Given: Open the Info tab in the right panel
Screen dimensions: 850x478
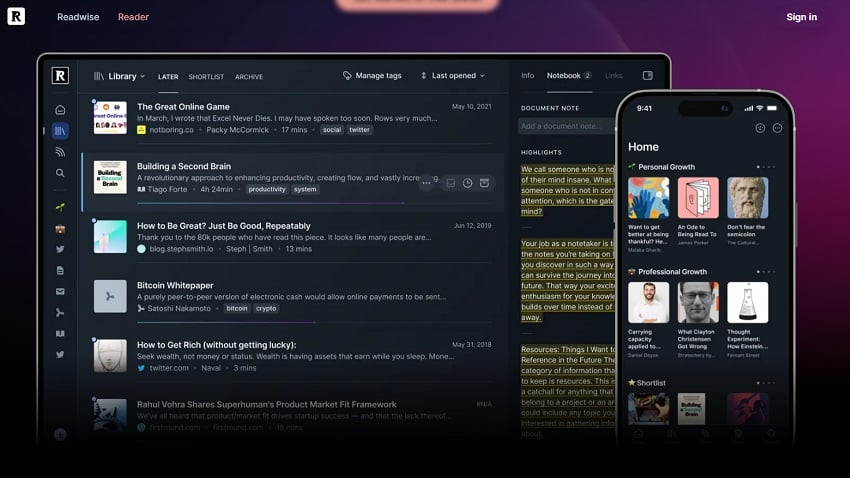Looking at the screenshot, I should tap(527, 75).
